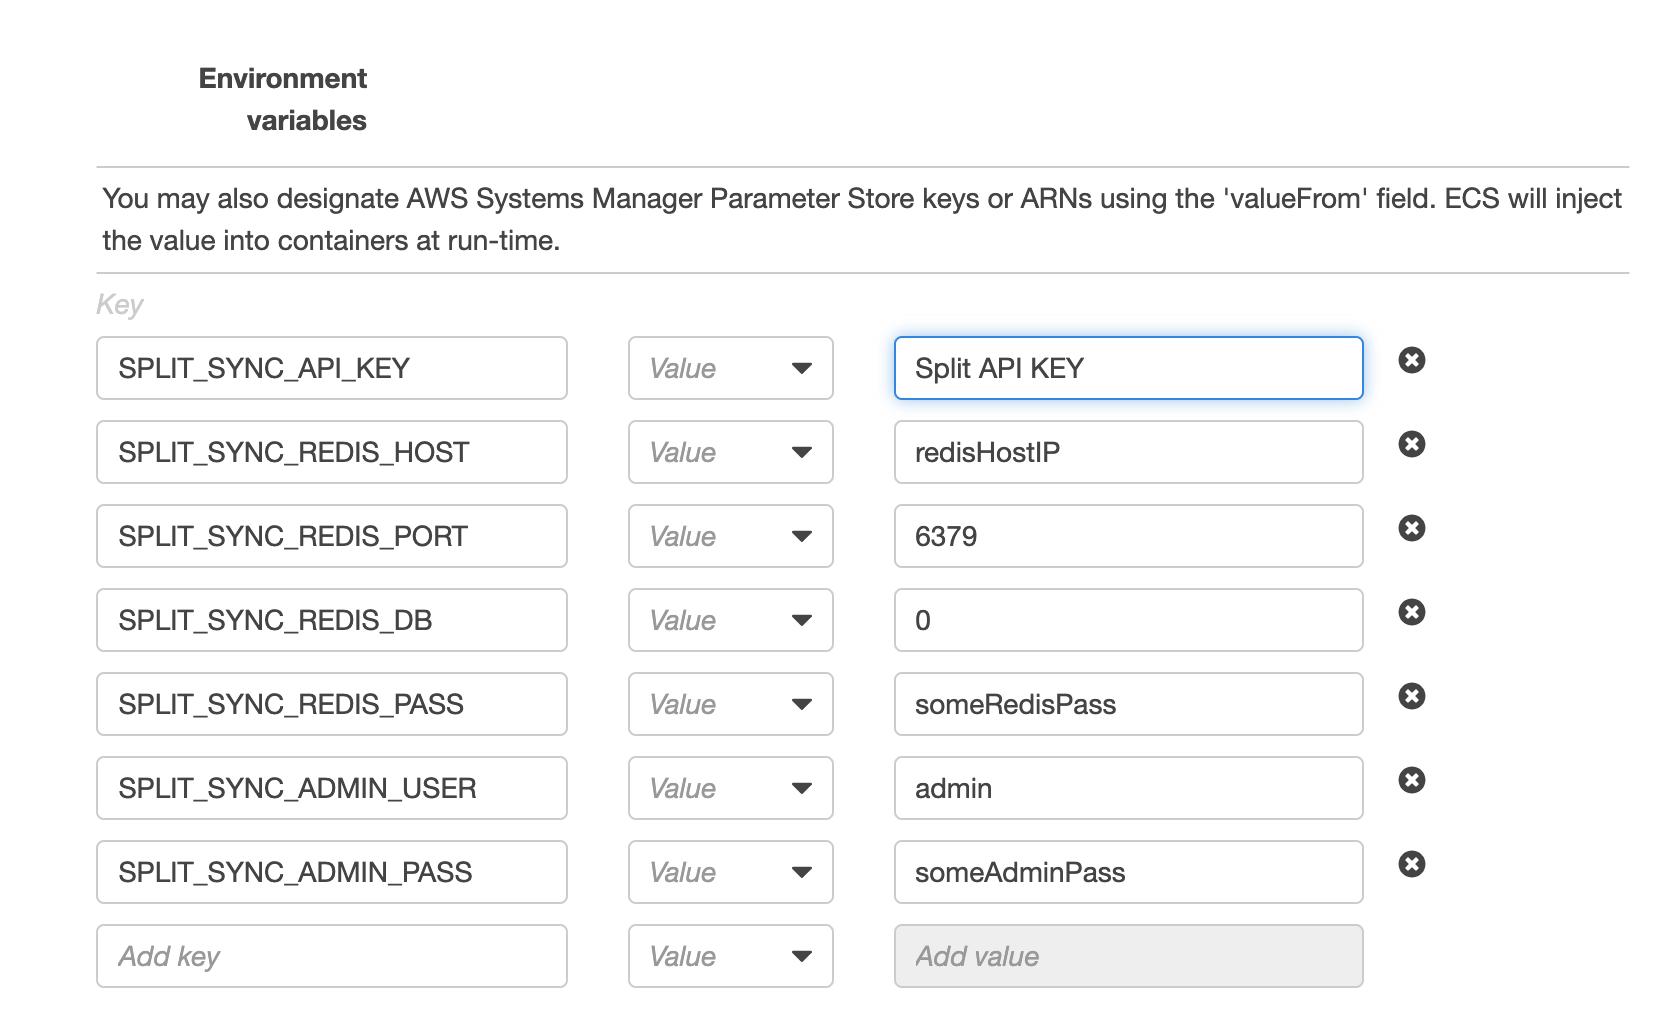Viewport: 1678px width, 1018px height.
Task: Select the 6379 port value field
Action: 1127,536
